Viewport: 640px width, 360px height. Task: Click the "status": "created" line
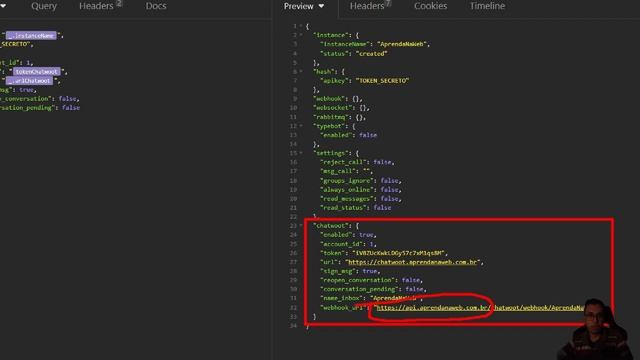coord(353,53)
